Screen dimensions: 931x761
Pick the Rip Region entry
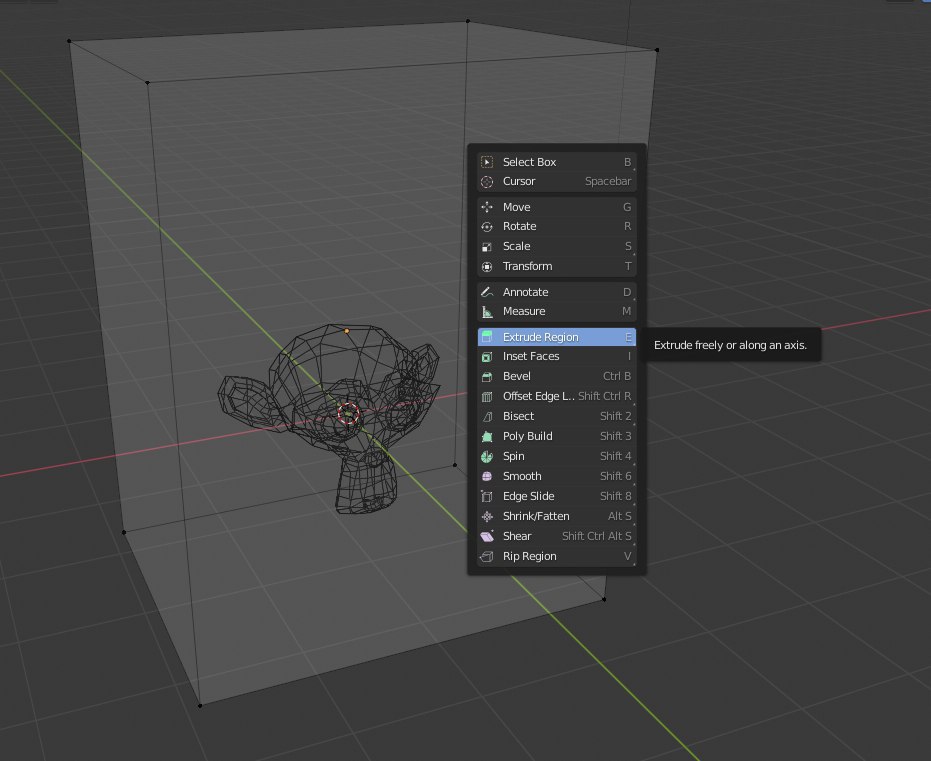tap(556, 557)
